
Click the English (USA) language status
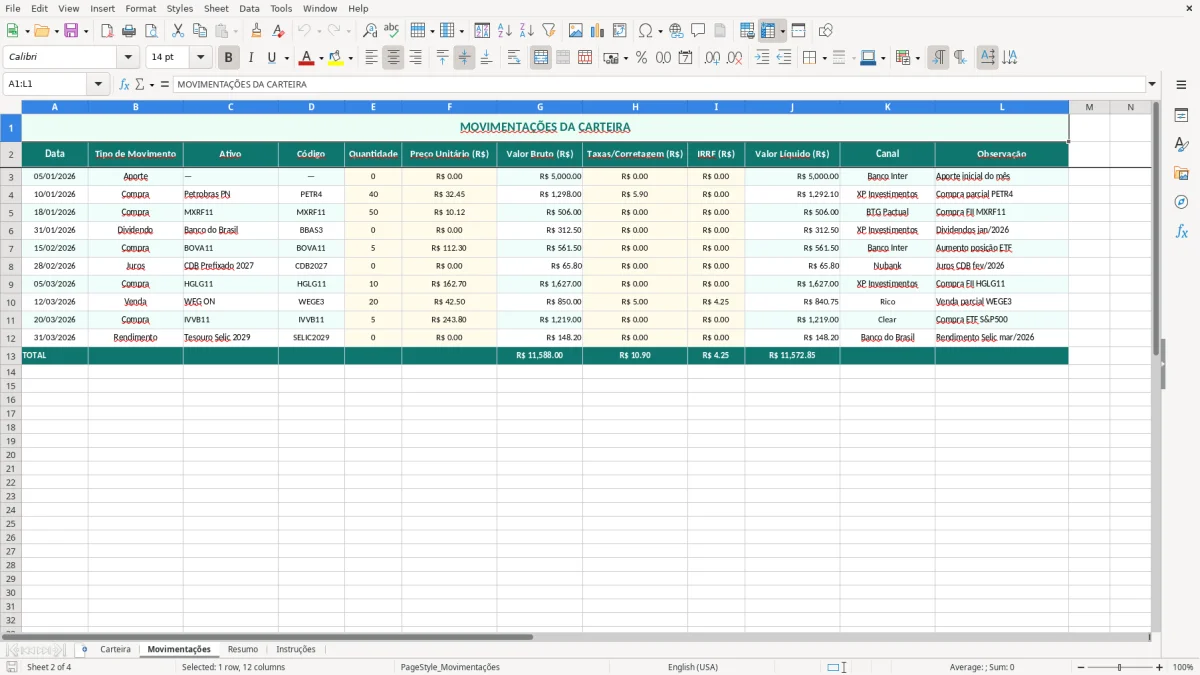pos(693,667)
